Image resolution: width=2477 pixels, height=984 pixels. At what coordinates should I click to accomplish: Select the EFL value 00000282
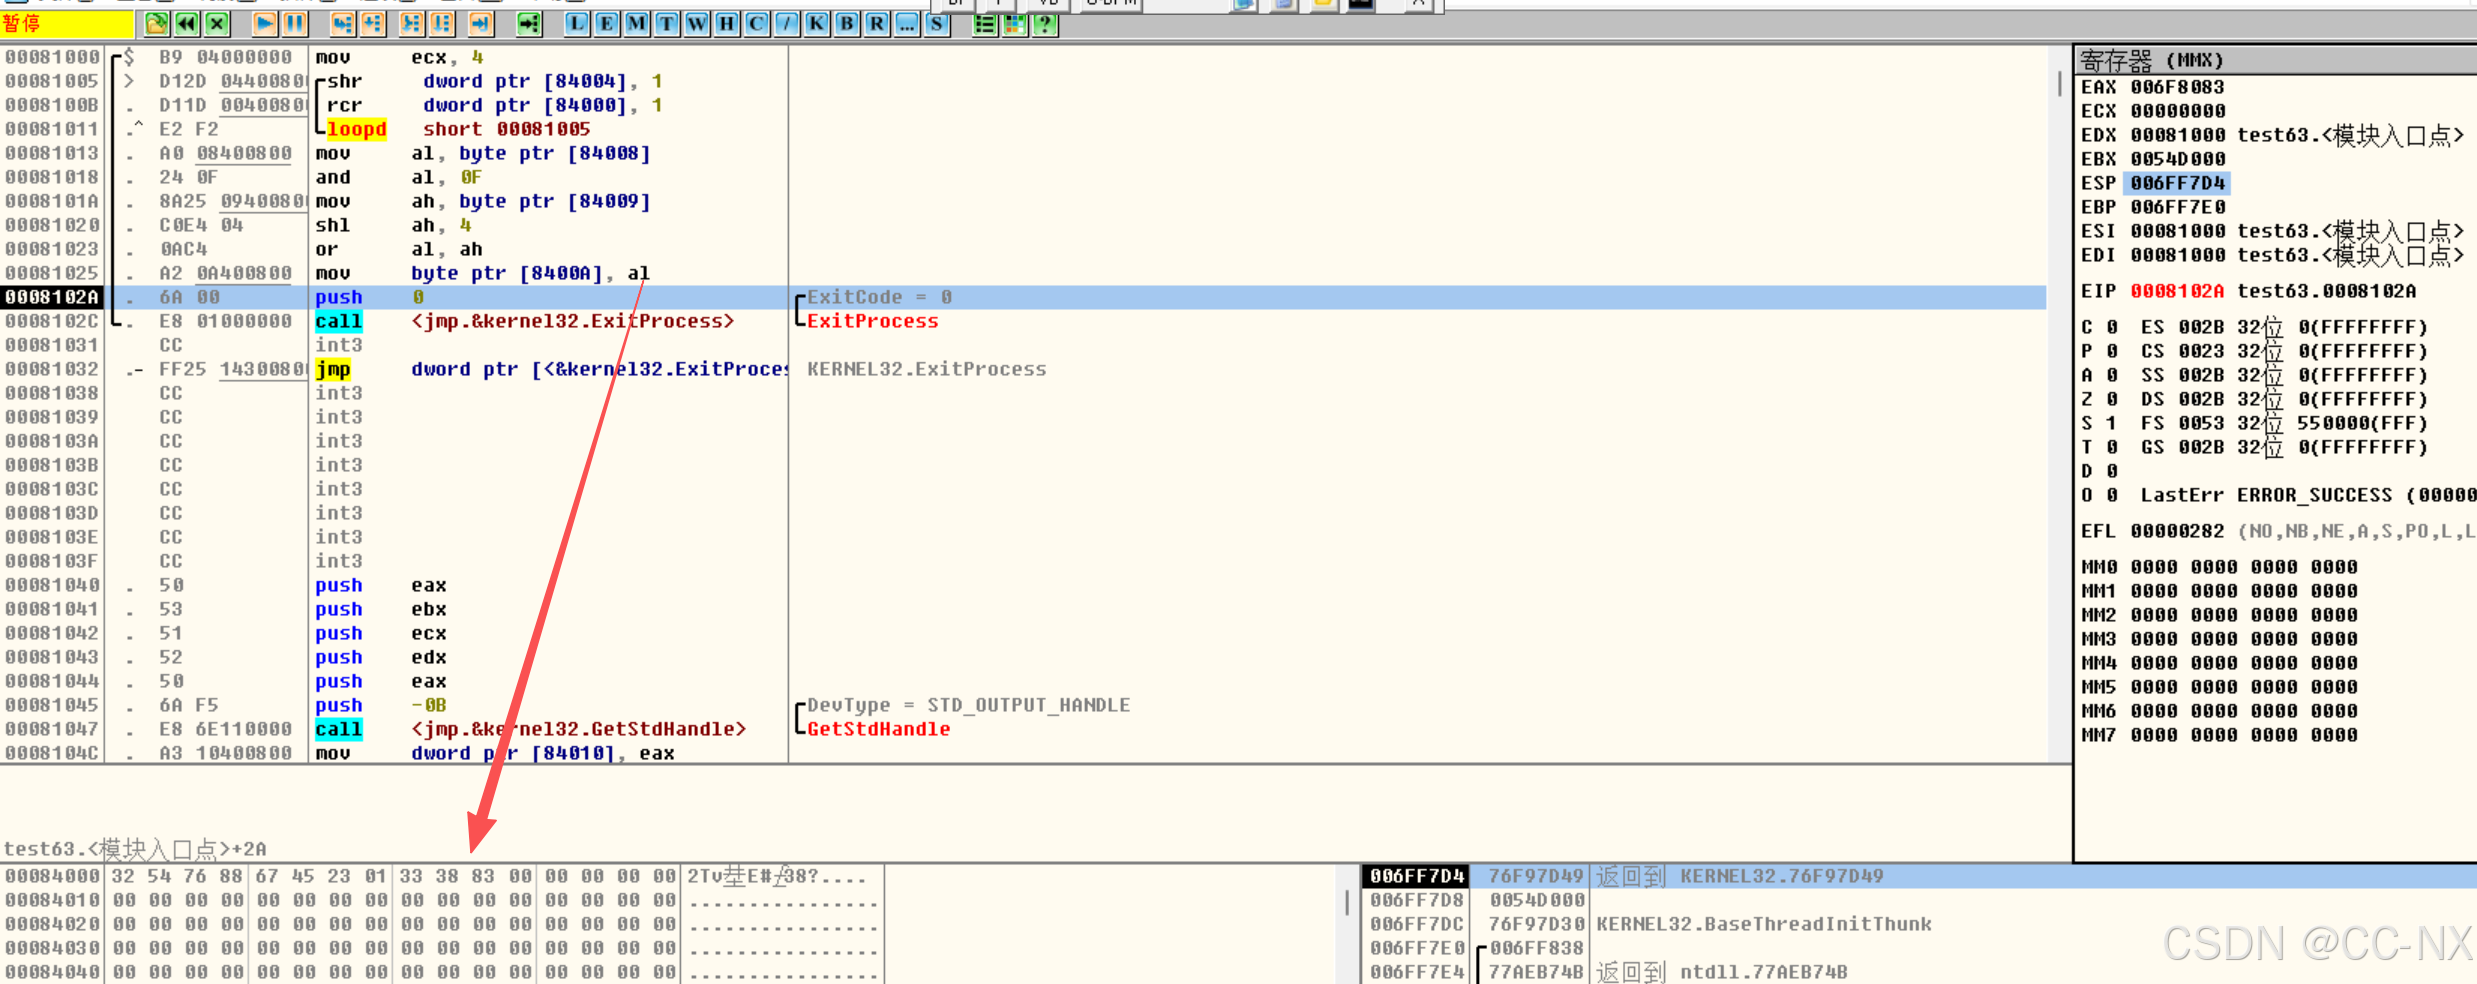[x=2177, y=531]
